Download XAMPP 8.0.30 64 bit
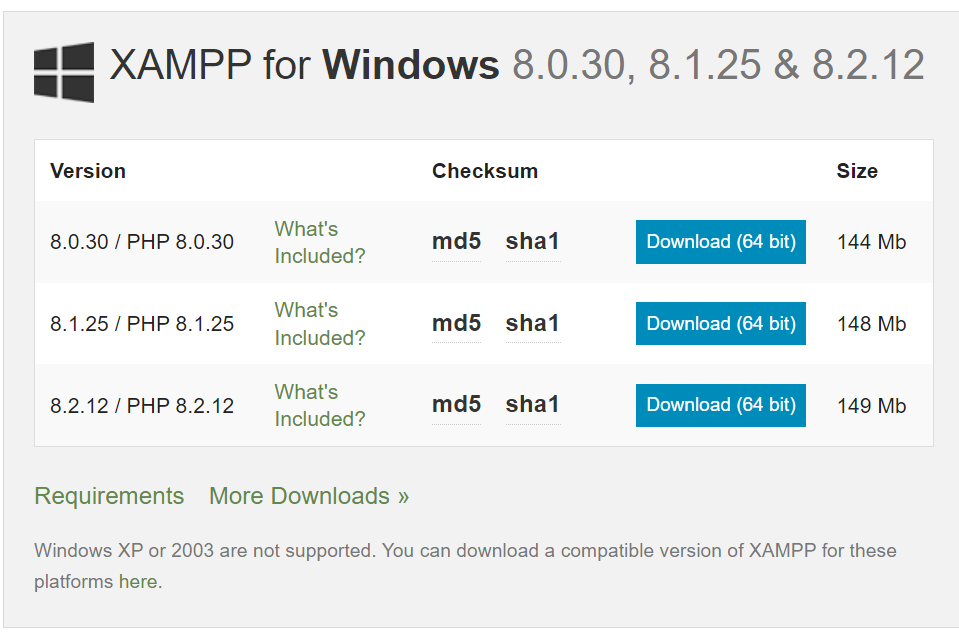 point(719,241)
